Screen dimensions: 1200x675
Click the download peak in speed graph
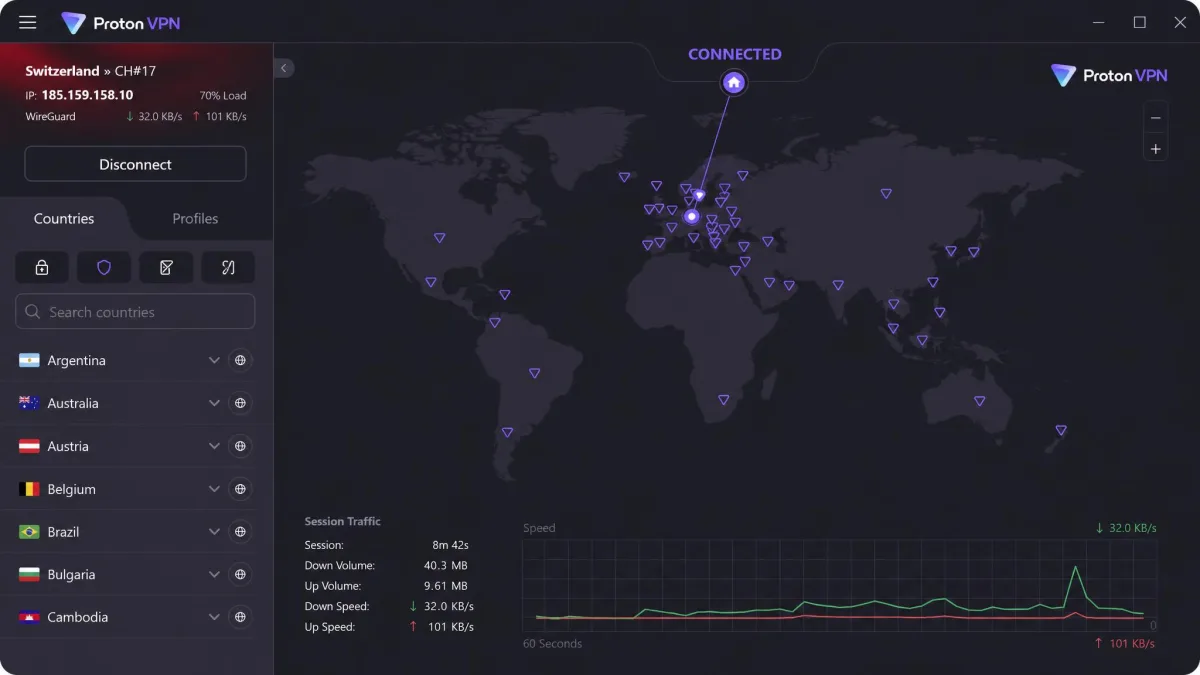coord(1076,568)
